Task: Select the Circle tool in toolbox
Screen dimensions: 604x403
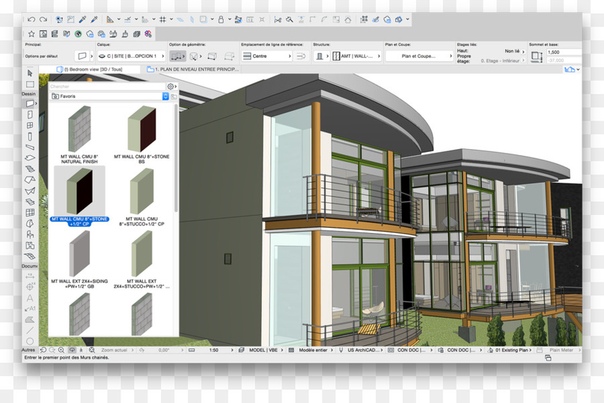Action: [30, 341]
